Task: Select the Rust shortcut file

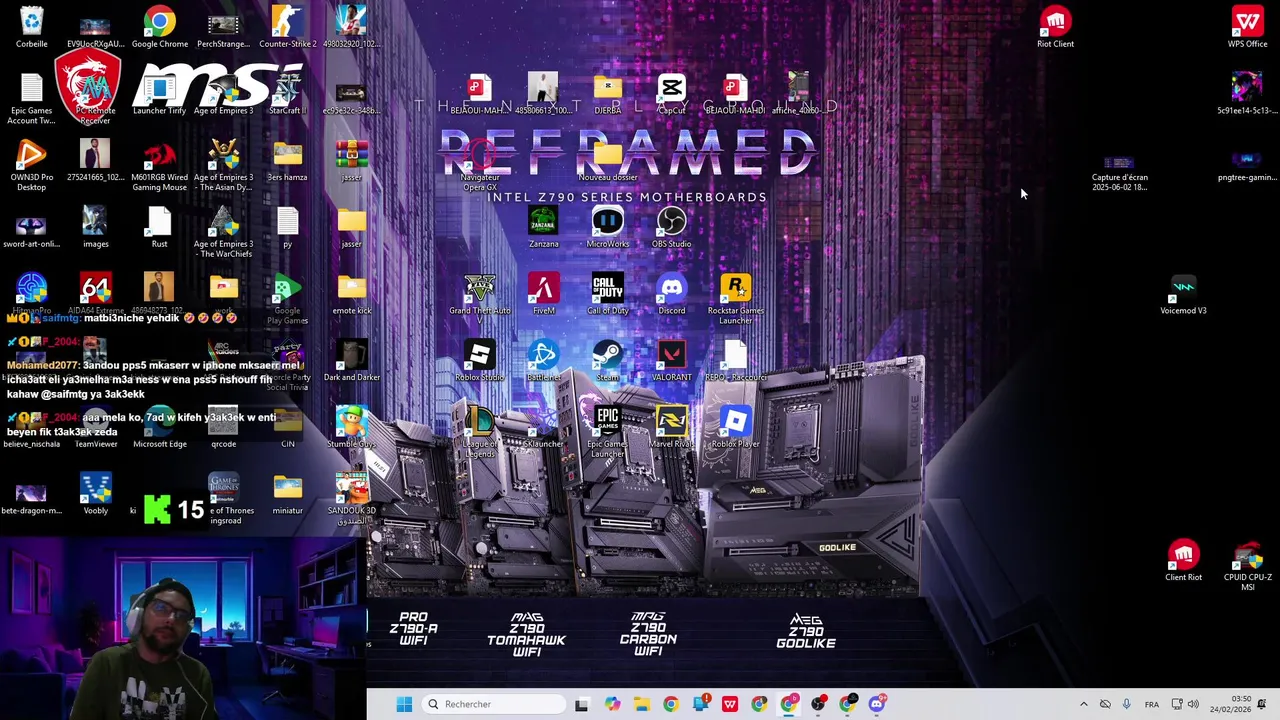Action: (x=159, y=227)
